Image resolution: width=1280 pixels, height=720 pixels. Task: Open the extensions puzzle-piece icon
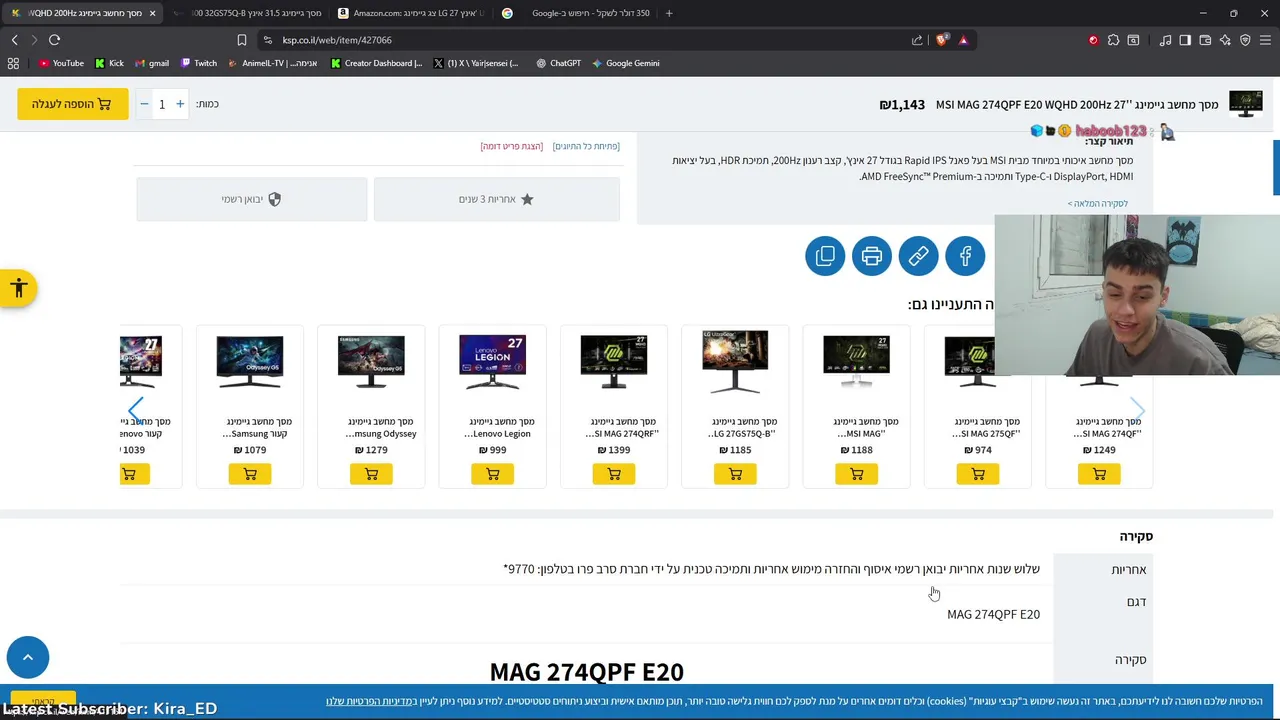(x=1113, y=40)
